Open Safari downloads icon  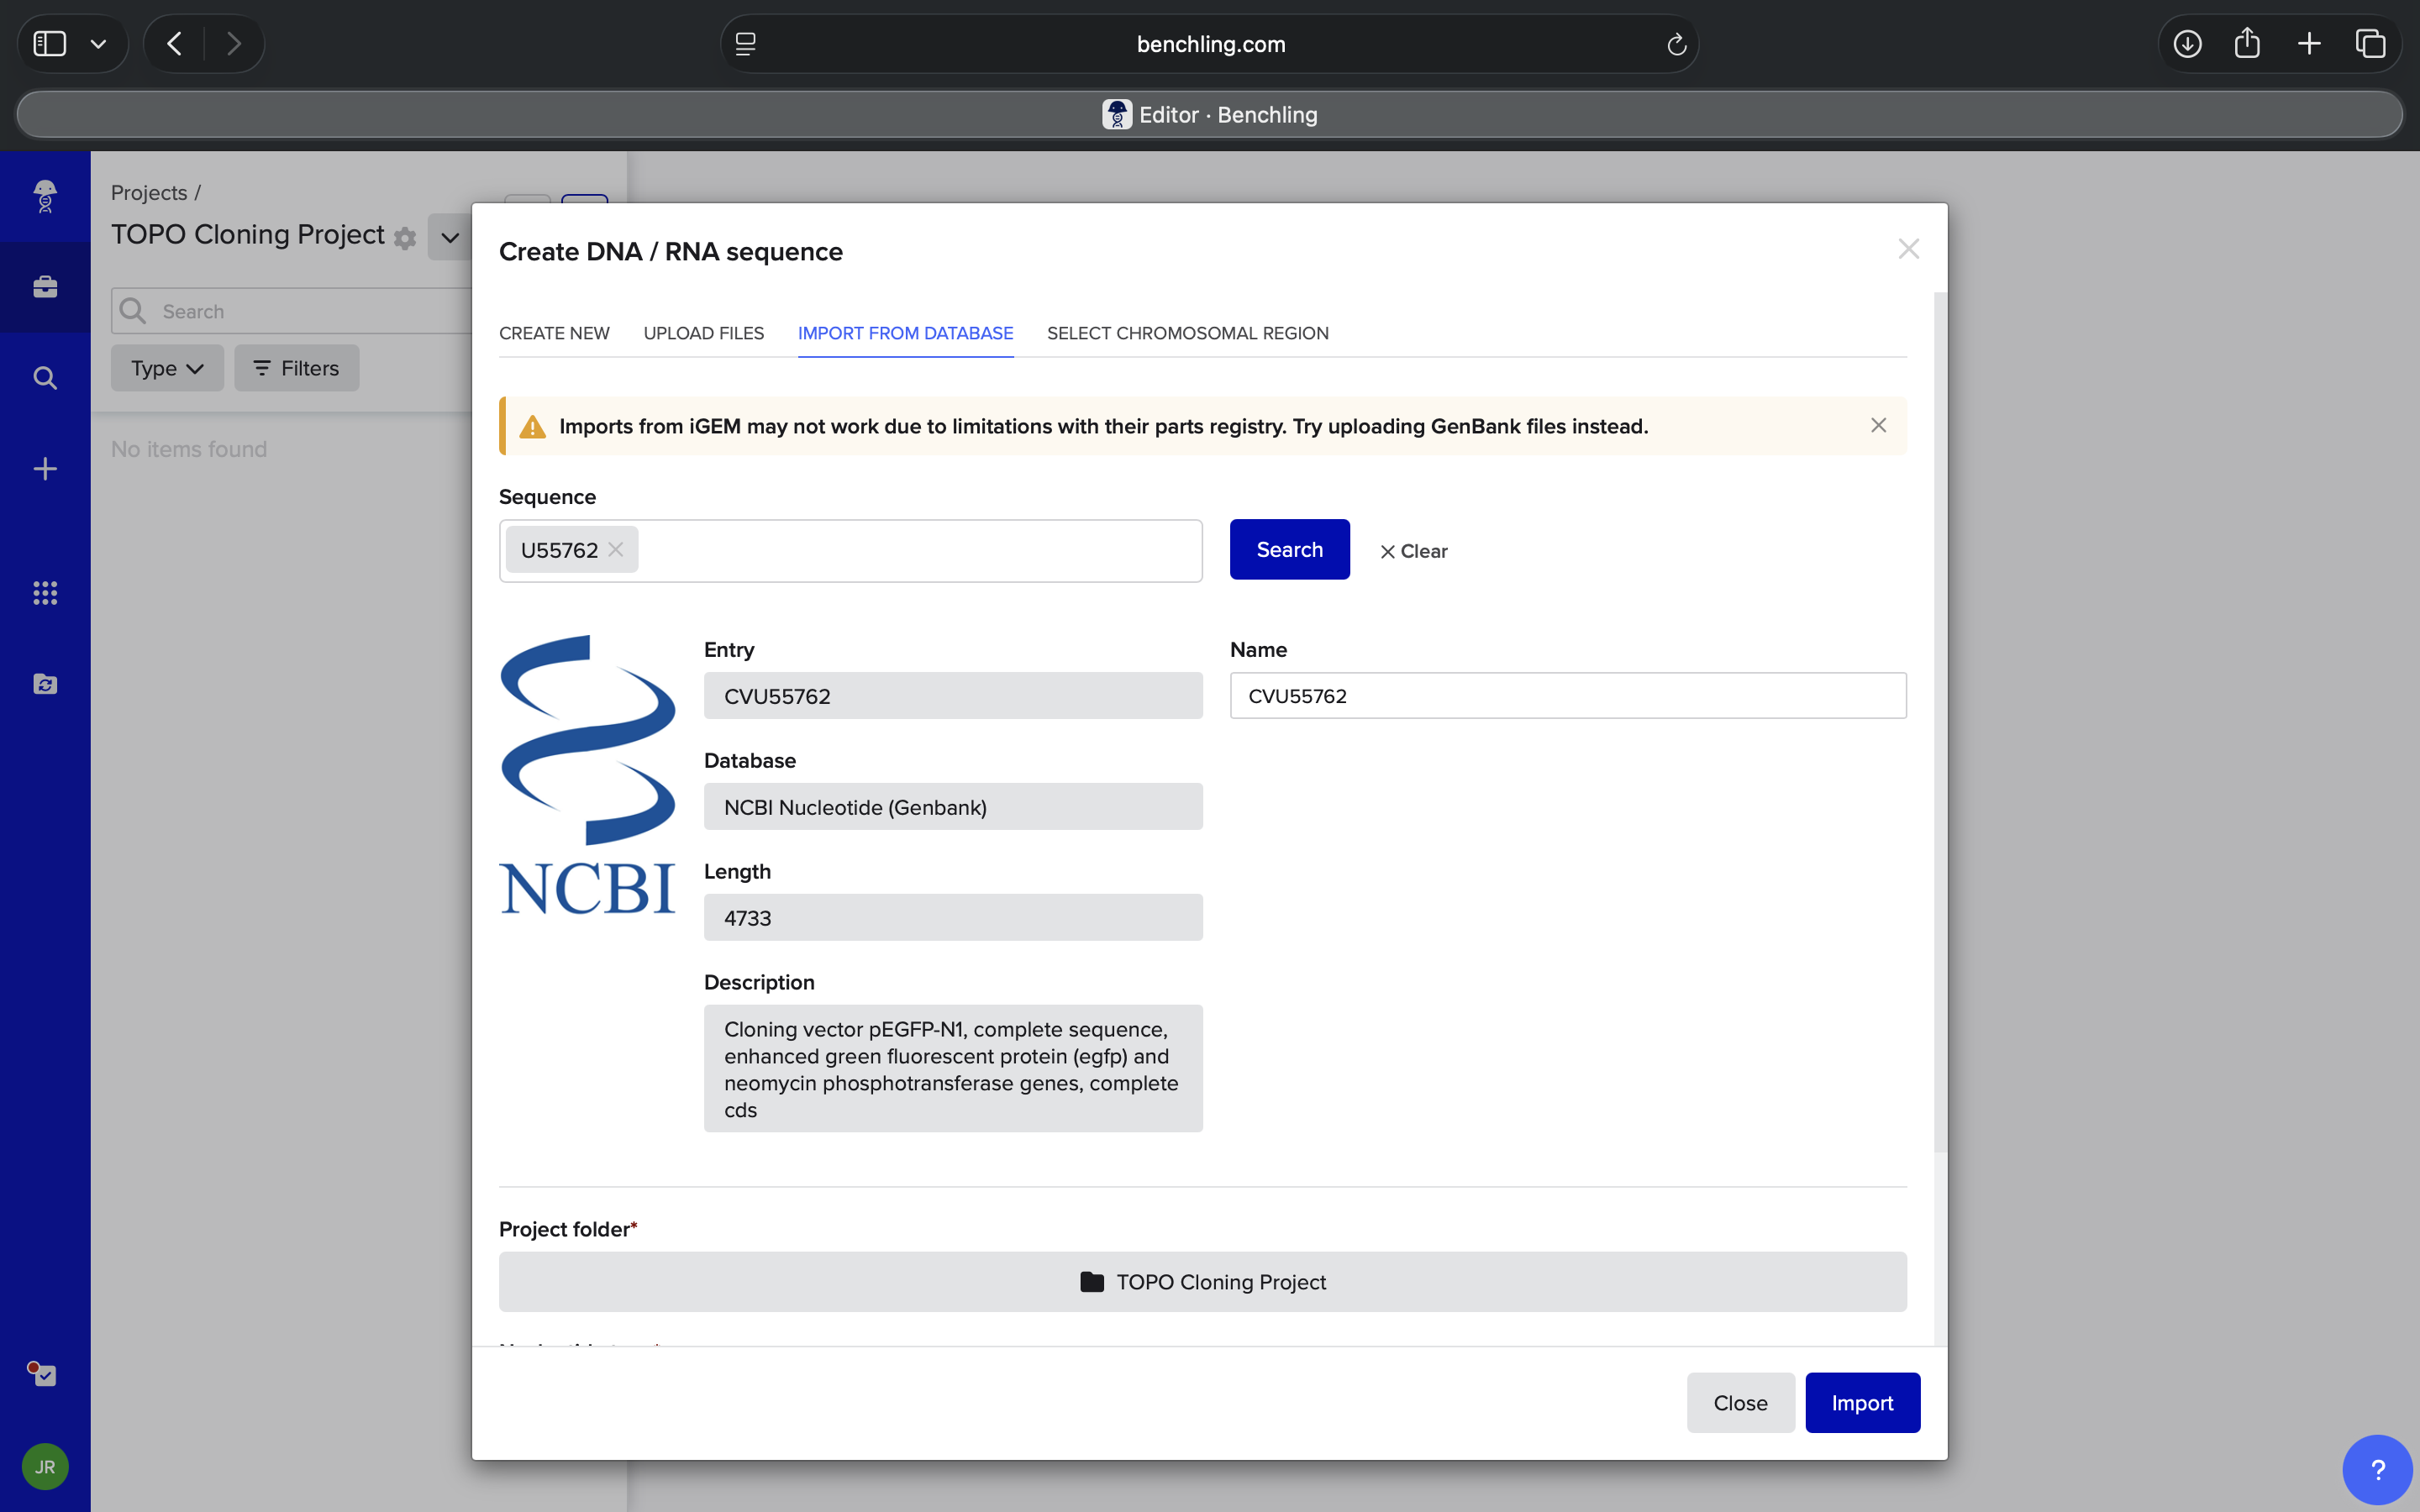coord(2187,44)
